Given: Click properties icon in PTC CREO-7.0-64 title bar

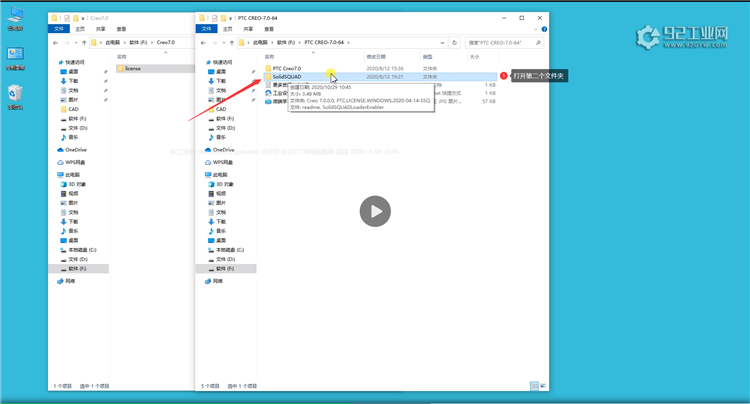Looking at the screenshot, I should 214,18.
